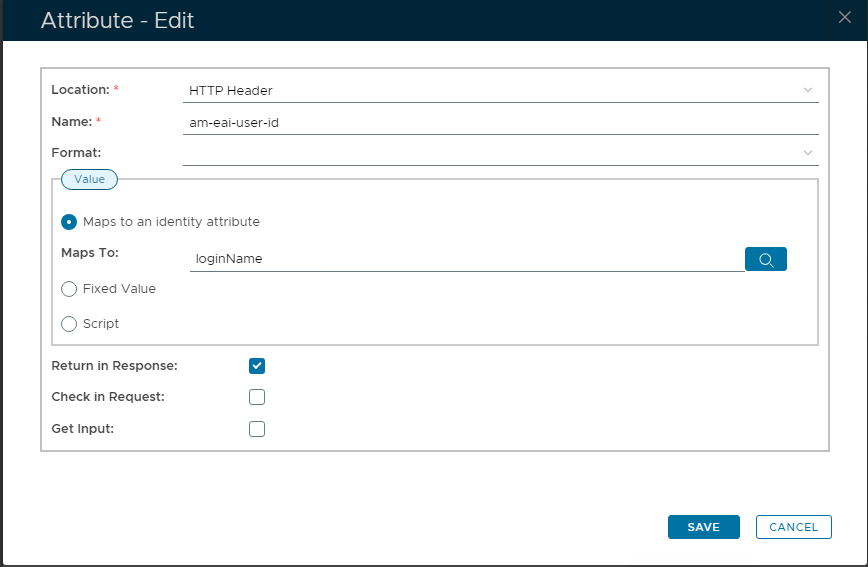Open the Location dropdown showing HTTP Header
The height and width of the screenshot is (567, 868).
[x=500, y=91]
